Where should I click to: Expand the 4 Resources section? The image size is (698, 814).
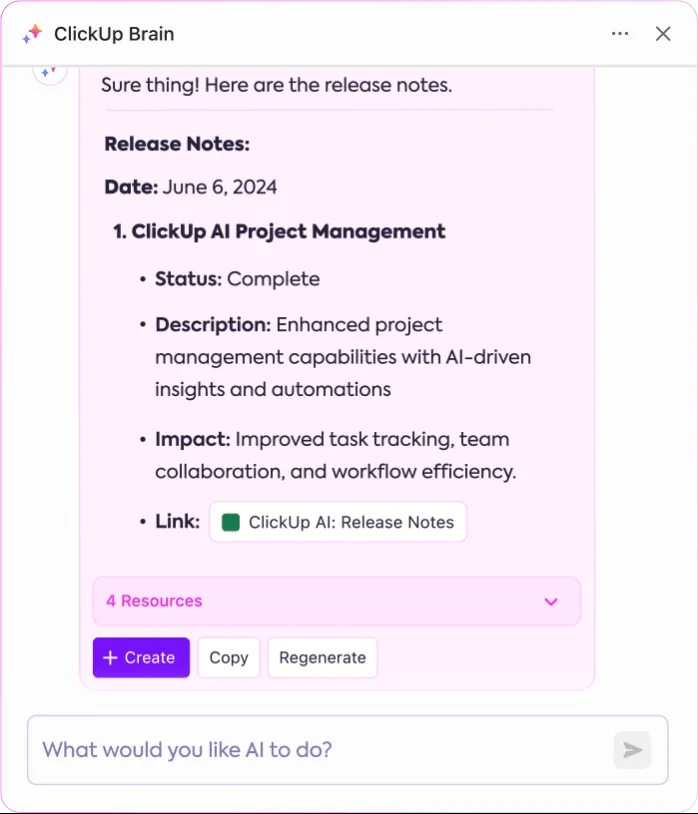pyautogui.click(x=336, y=601)
